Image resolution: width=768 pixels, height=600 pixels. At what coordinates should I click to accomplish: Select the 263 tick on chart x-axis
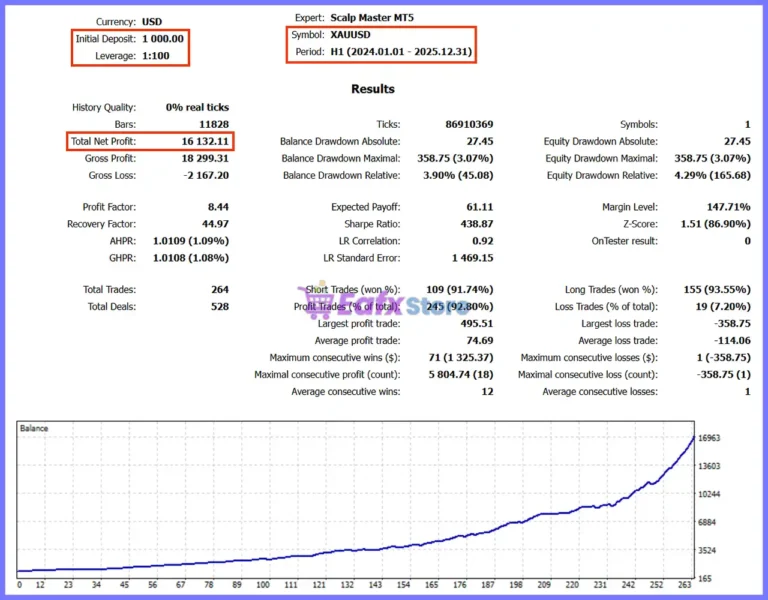tap(685, 585)
